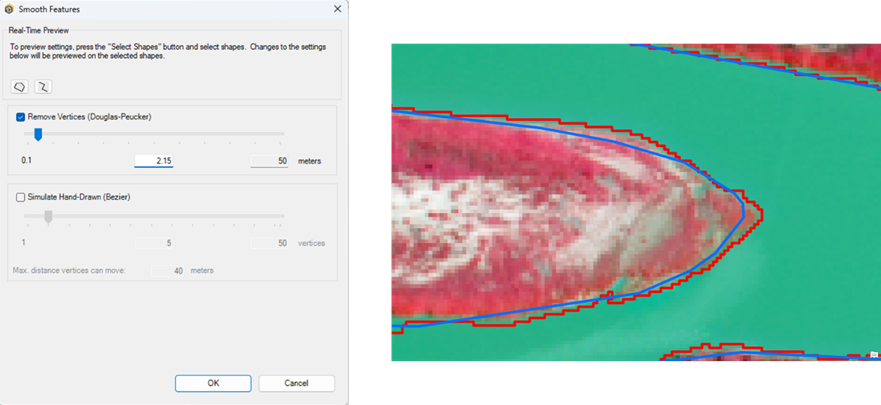The width and height of the screenshot is (881, 405).
Task: Close the Smooth Features dialog
Action: [337, 9]
